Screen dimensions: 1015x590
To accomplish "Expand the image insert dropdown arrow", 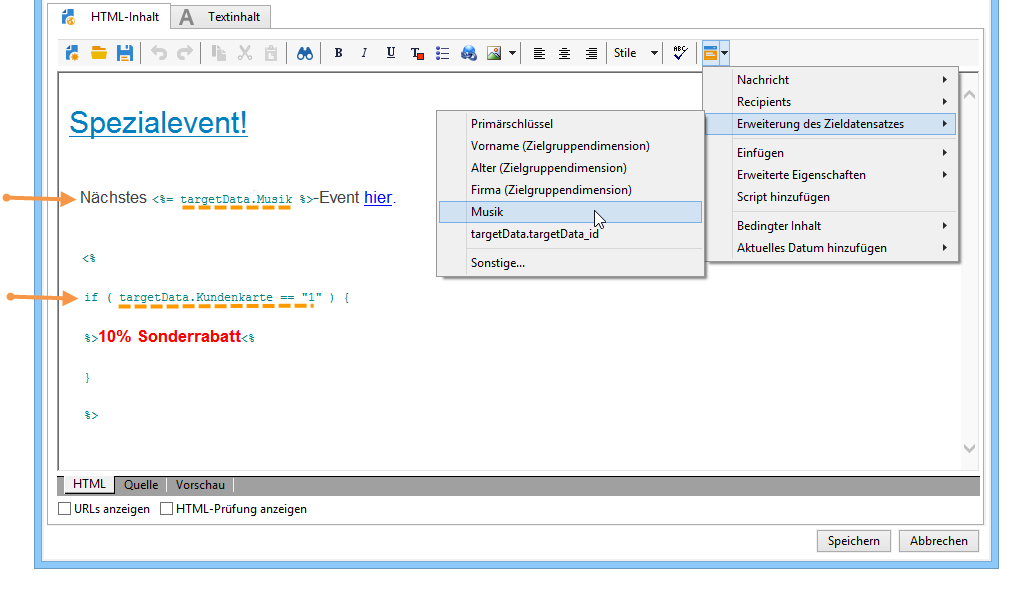I will click(x=512, y=53).
